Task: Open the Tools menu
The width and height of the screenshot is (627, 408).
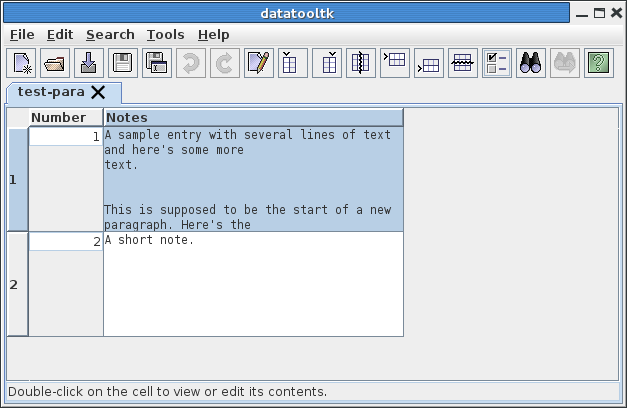Action: (165, 34)
